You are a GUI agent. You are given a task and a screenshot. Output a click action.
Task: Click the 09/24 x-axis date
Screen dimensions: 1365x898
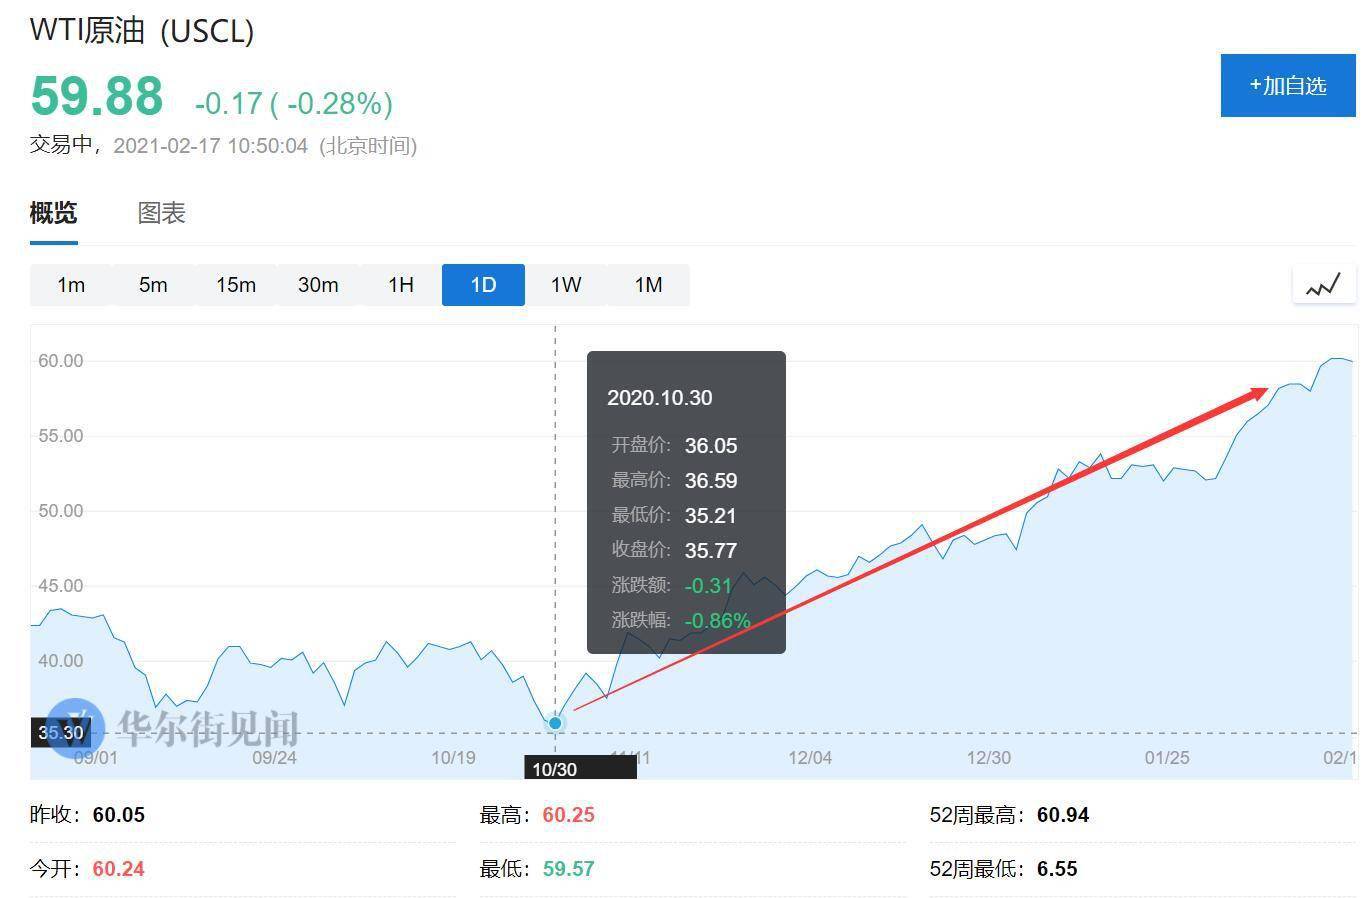coord(275,758)
